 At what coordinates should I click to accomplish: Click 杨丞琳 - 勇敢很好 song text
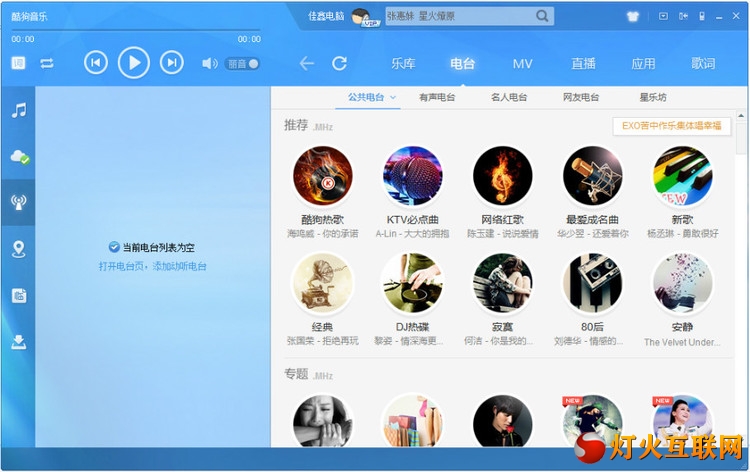682,234
